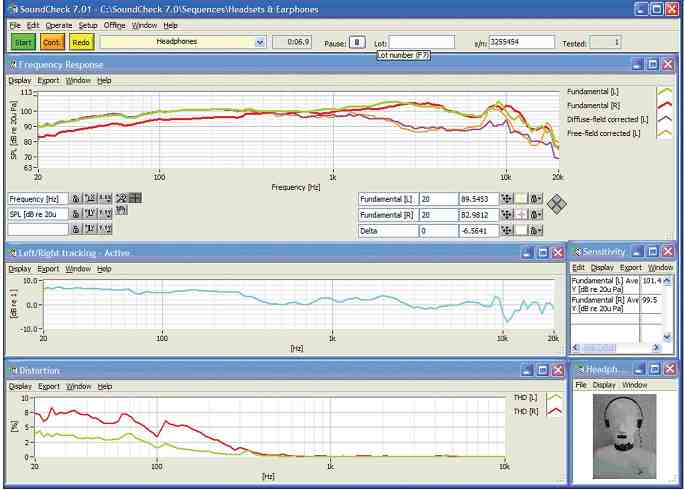Click Fundamental [R] cursor Y value 82.9812
The height and width of the screenshot is (490, 684).
click(x=479, y=215)
